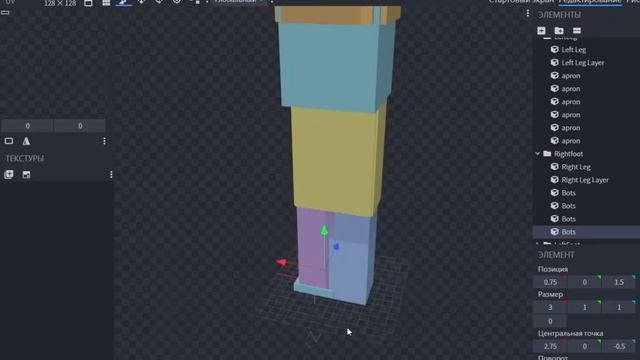Click the last Size field showing 1

[x=618, y=307]
